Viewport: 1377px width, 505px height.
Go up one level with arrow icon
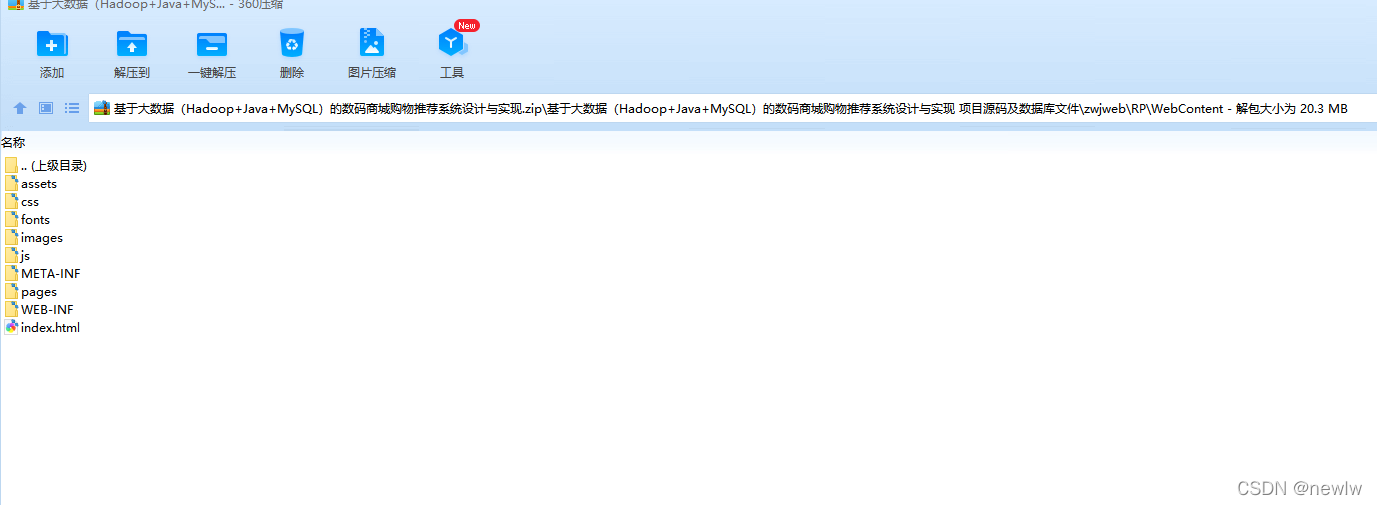click(19, 108)
